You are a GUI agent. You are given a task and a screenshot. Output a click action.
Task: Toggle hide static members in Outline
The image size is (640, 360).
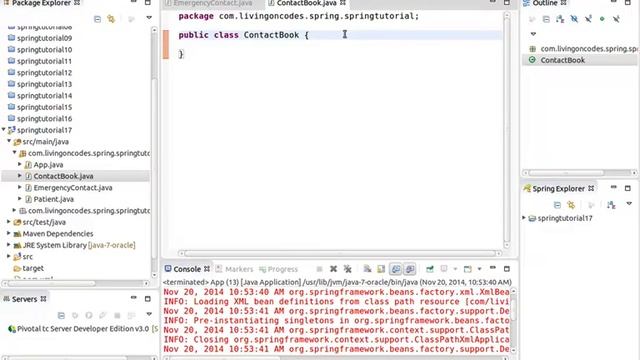point(588,19)
